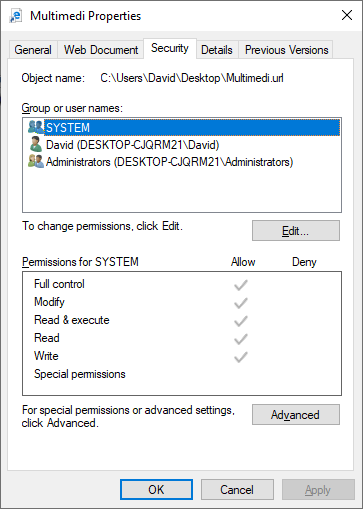Screen dimensions: 363x509
Task: Open the Previous Versions tab
Action: pos(286,50)
